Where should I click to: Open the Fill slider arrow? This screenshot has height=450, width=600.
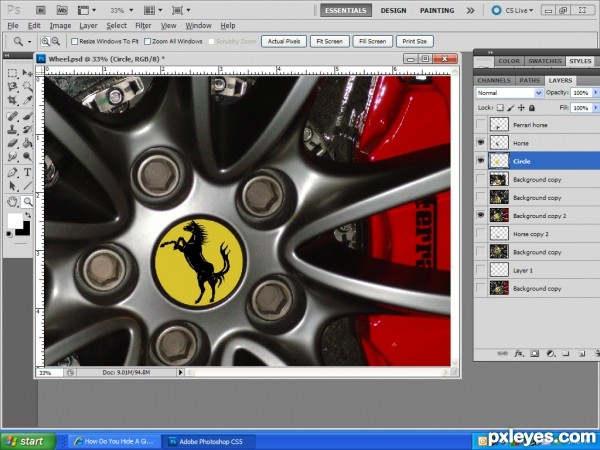coord(595,108)
